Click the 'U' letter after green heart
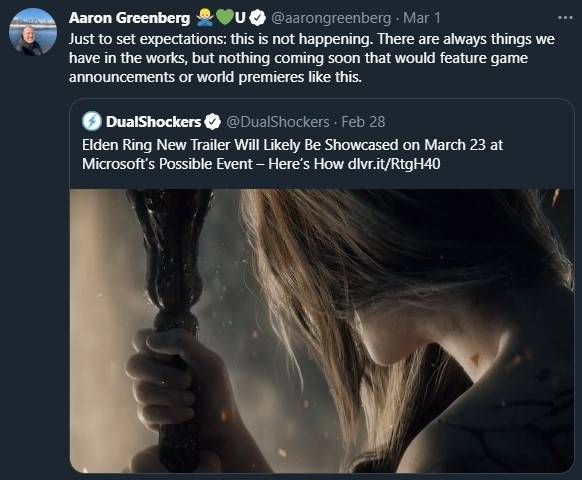This screenshot has height=480, width=582. [240, 18]
